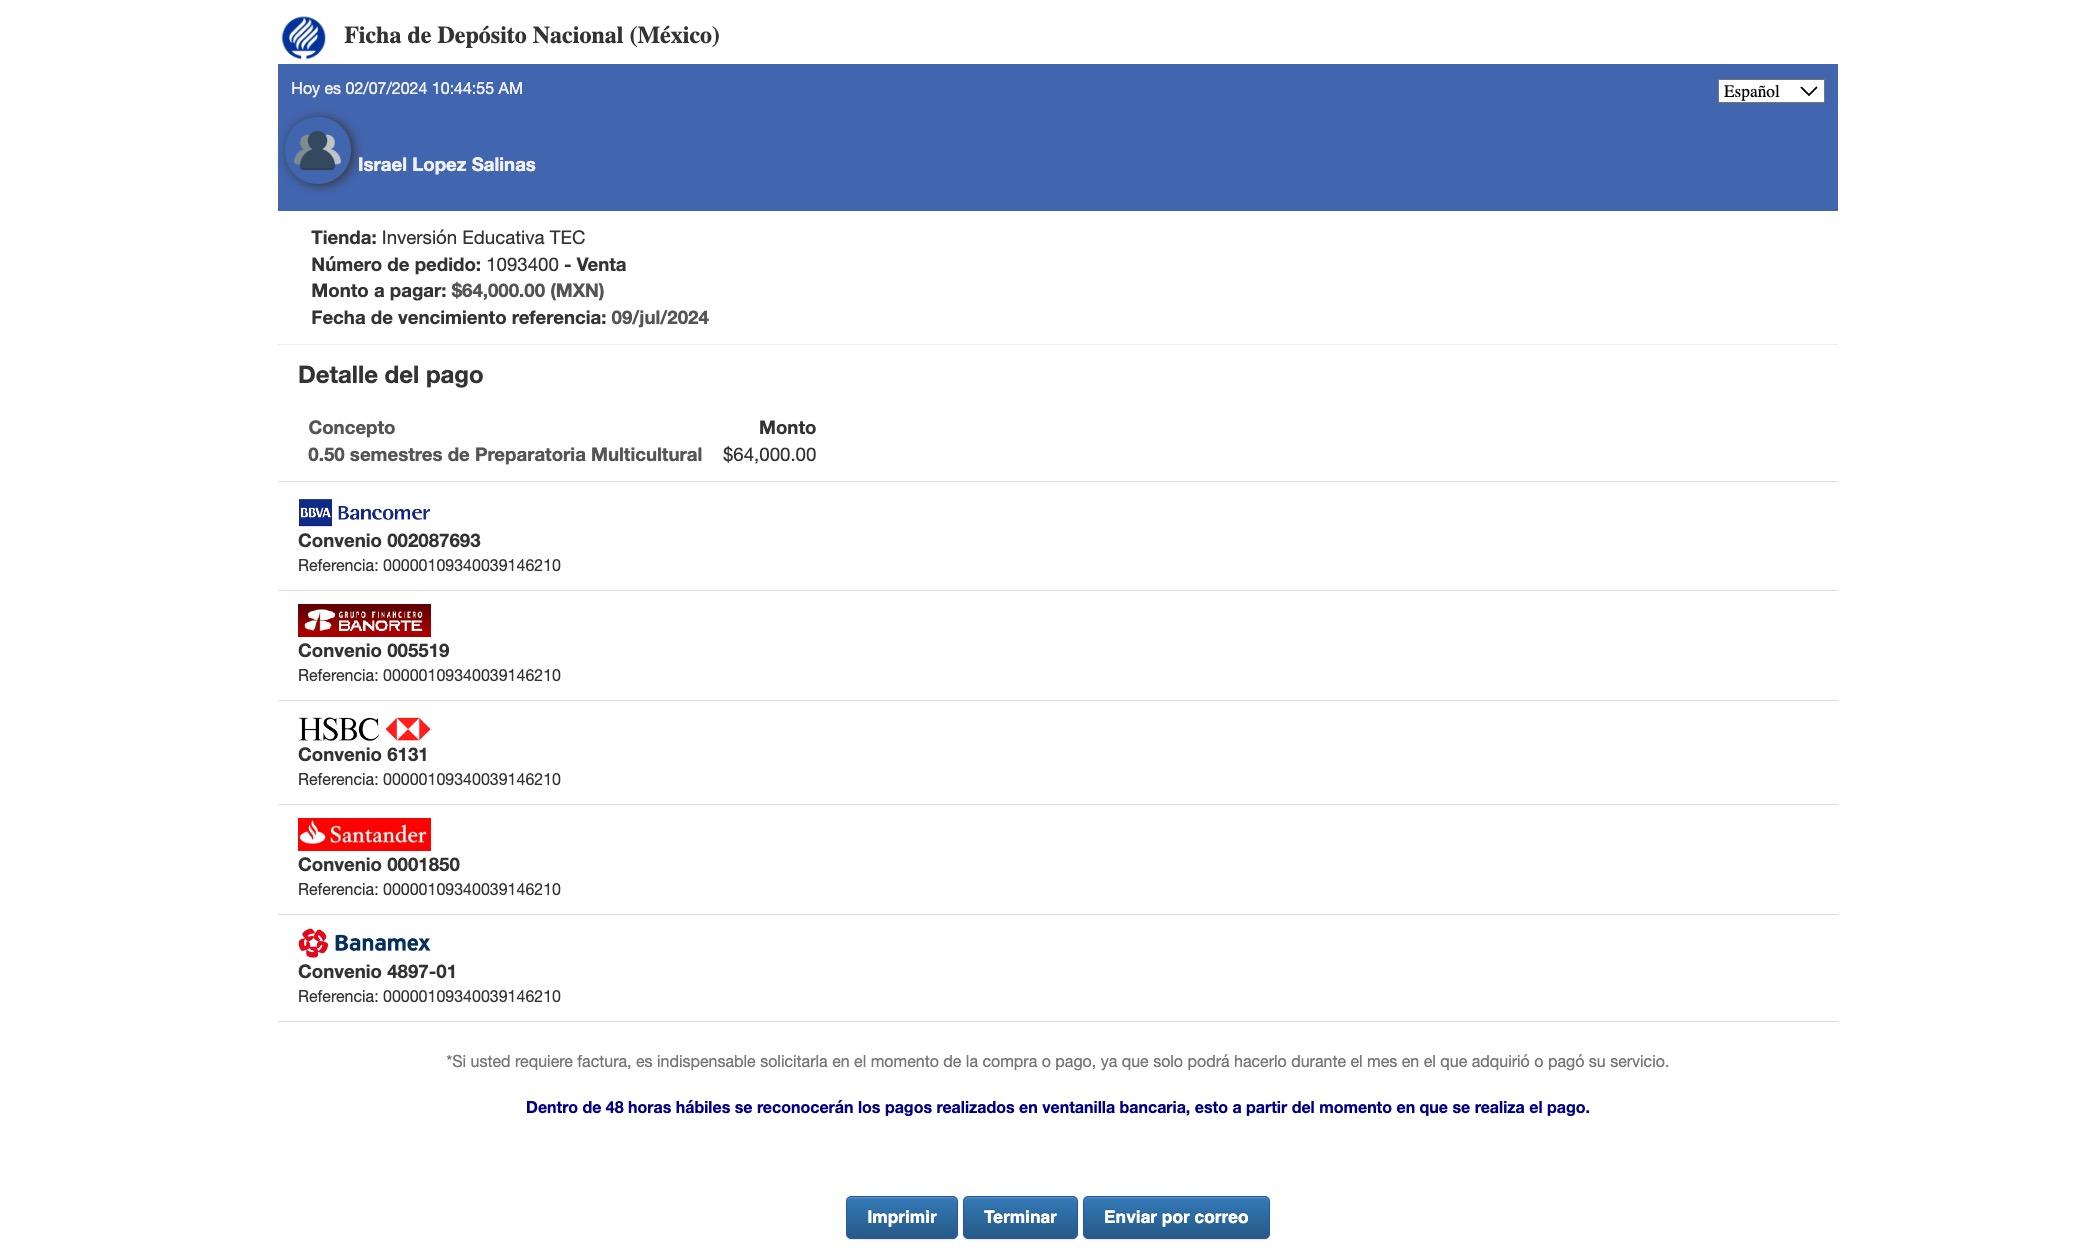
Task: Click the BBVA Bancomer bank logo
Action: pos(364,513)
